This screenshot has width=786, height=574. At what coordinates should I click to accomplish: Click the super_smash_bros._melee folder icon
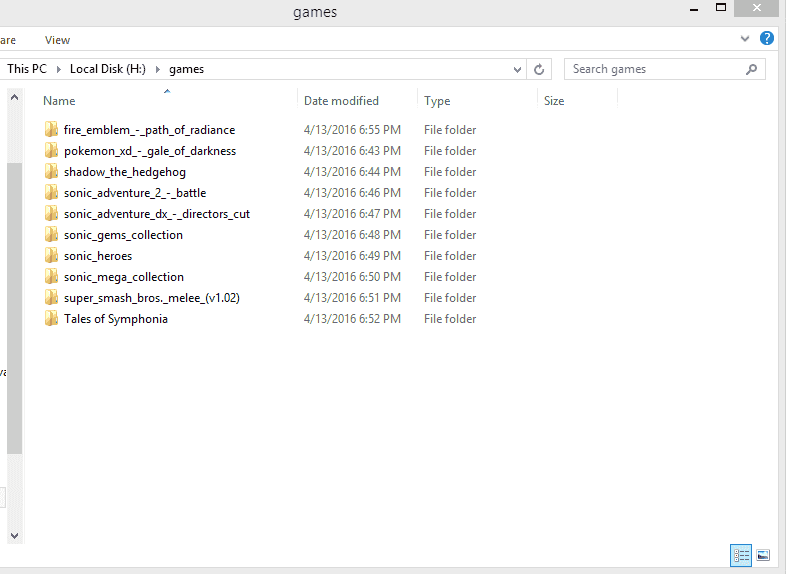[51, 298]
